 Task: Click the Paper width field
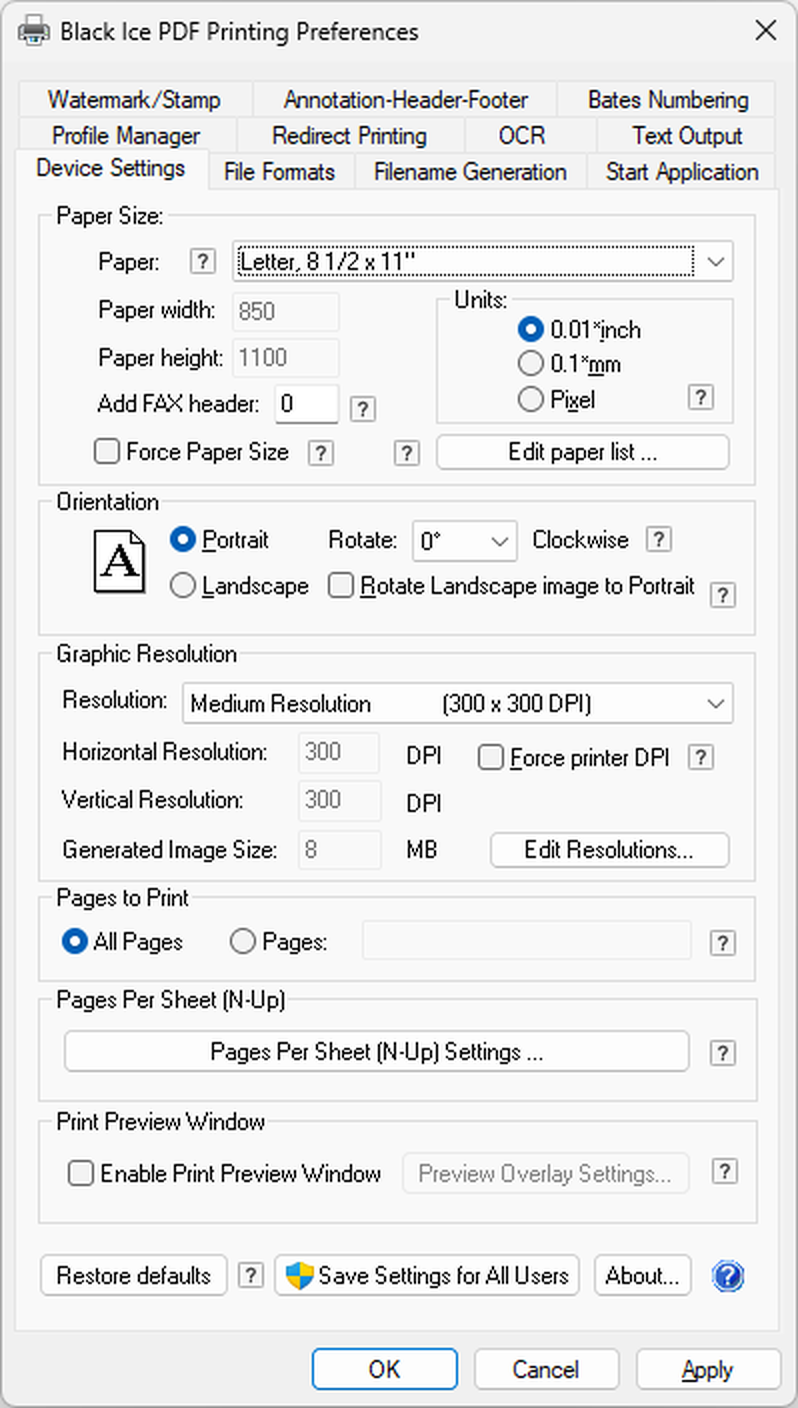286,311
